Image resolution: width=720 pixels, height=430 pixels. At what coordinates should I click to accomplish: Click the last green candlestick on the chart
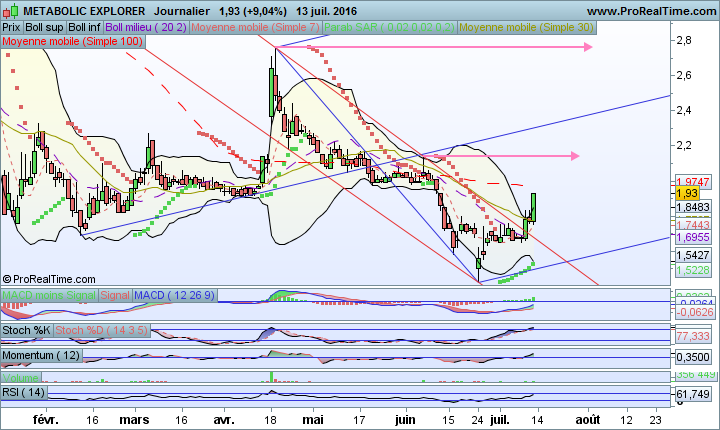(x=534, y=207)
